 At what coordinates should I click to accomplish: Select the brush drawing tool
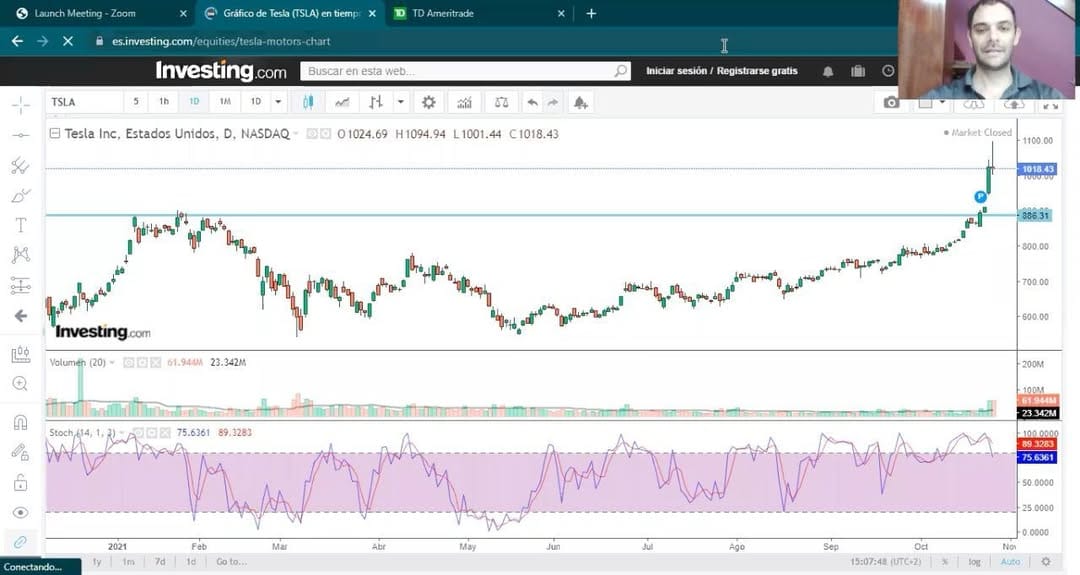pyautogui.click(x=21, y=196)
